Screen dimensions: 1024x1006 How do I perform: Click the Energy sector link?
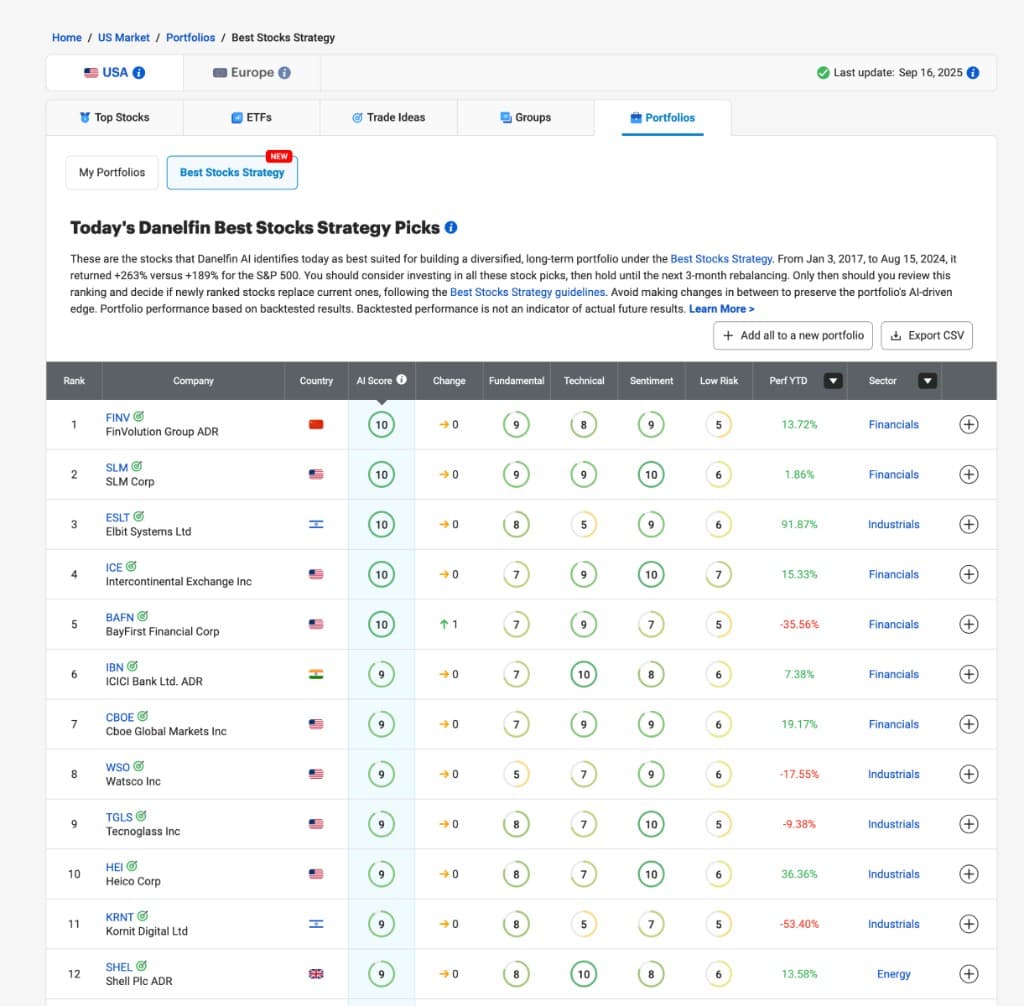coord(893,974)
